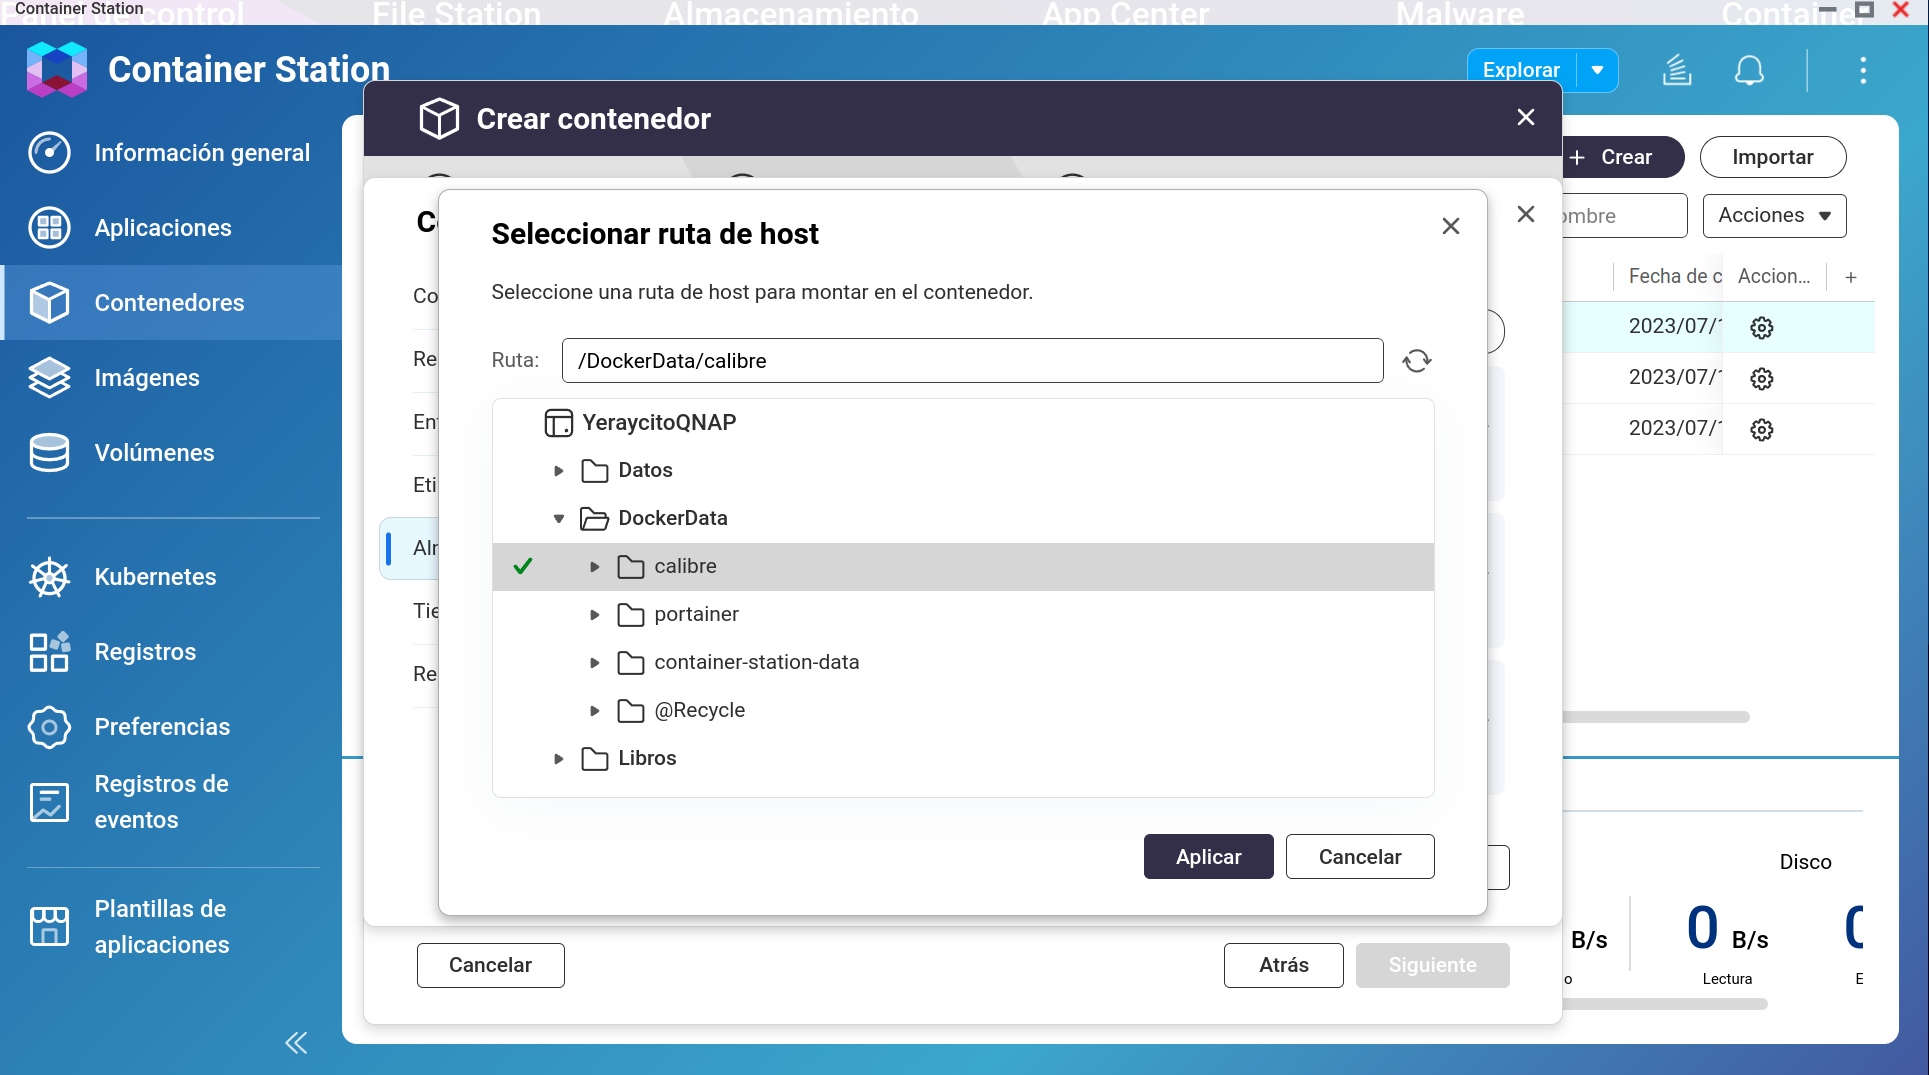
Task: Open the notifications bell
Action: pos(1748,71)
